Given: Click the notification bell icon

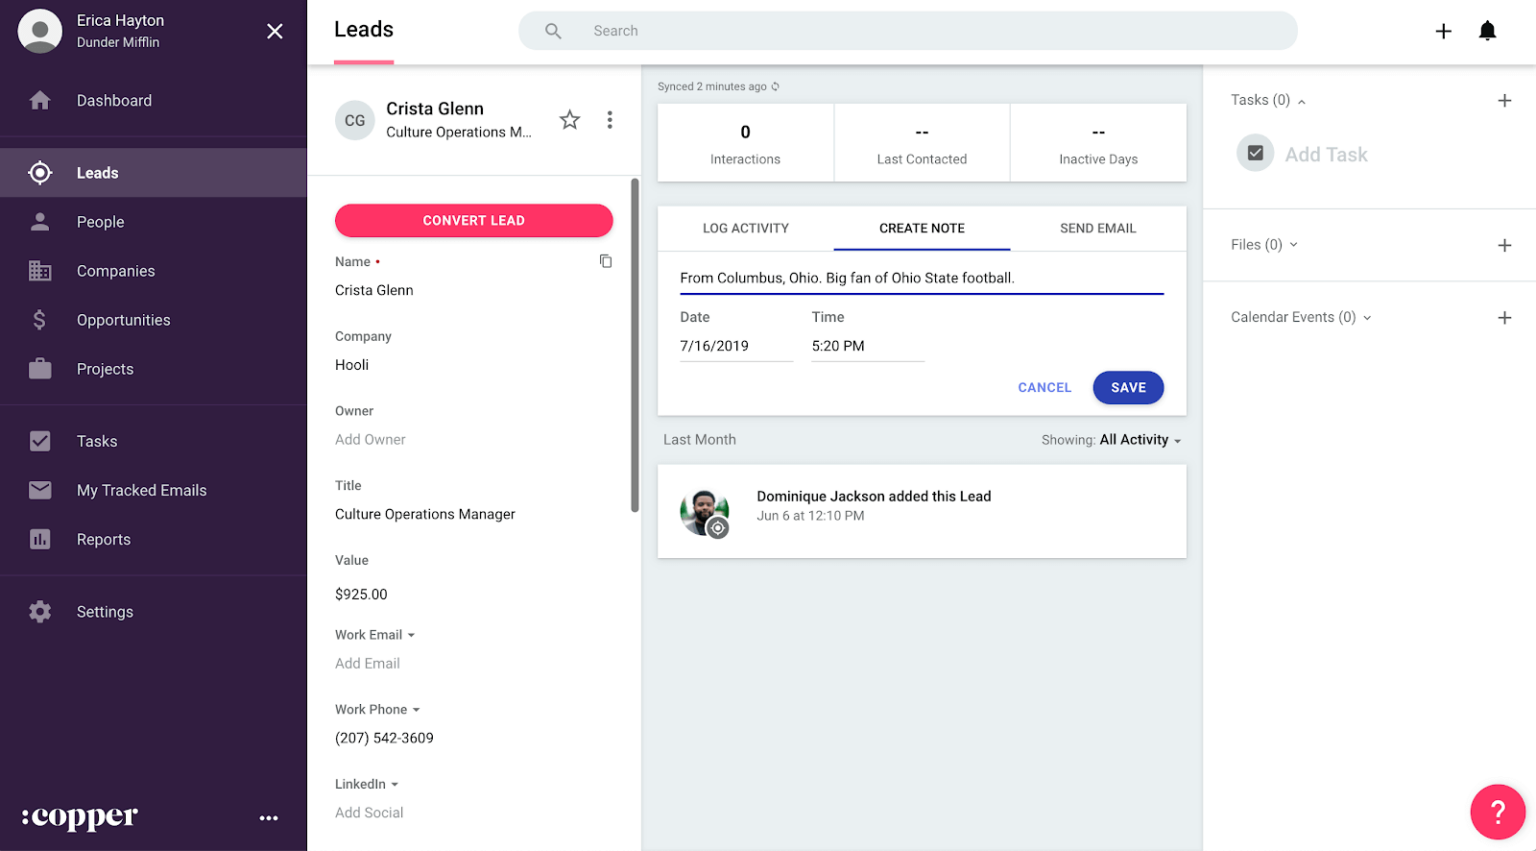Looking at the screenshot, I should click(x=1487, y=30).
